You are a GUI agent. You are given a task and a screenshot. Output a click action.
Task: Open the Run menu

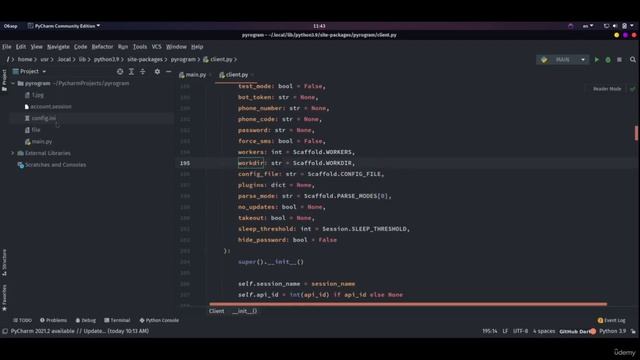123,47
